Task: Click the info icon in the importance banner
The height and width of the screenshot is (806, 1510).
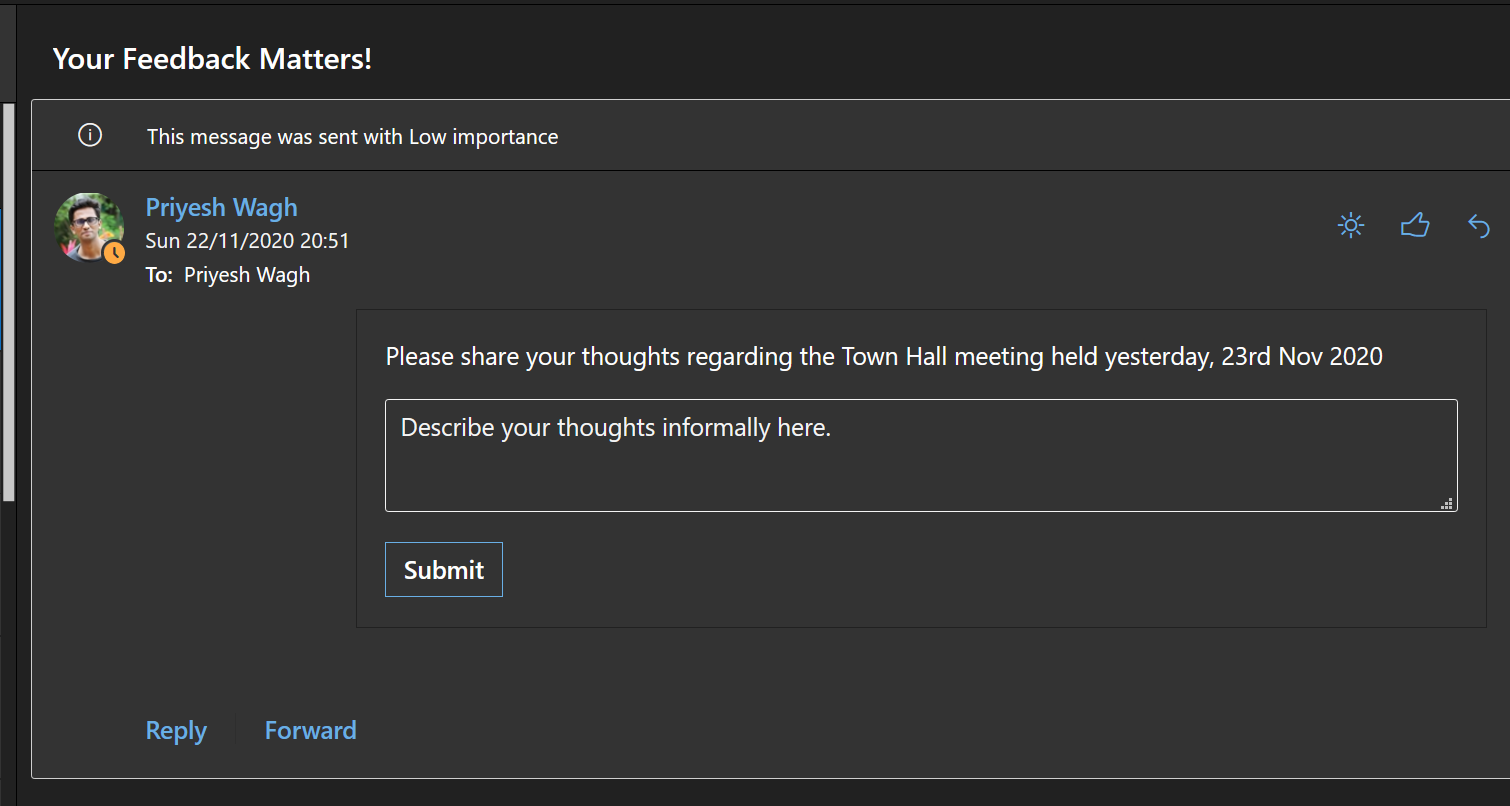Action: tap(90, 135)
